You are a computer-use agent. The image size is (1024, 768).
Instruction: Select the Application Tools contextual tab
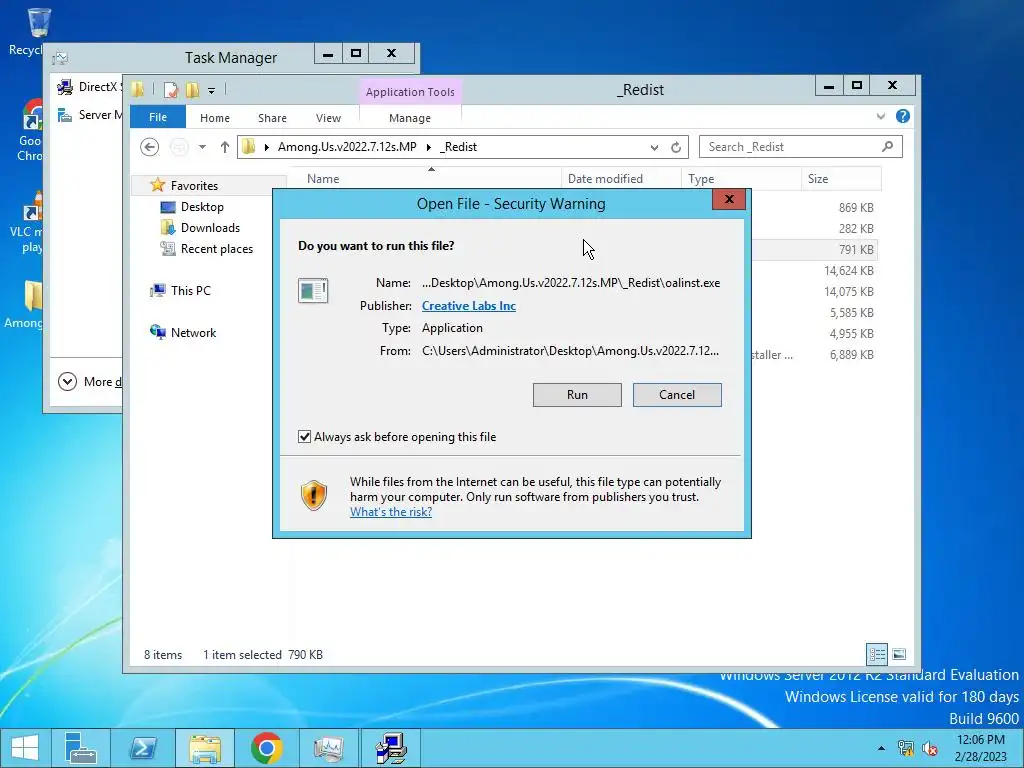(x=410, y=92)
